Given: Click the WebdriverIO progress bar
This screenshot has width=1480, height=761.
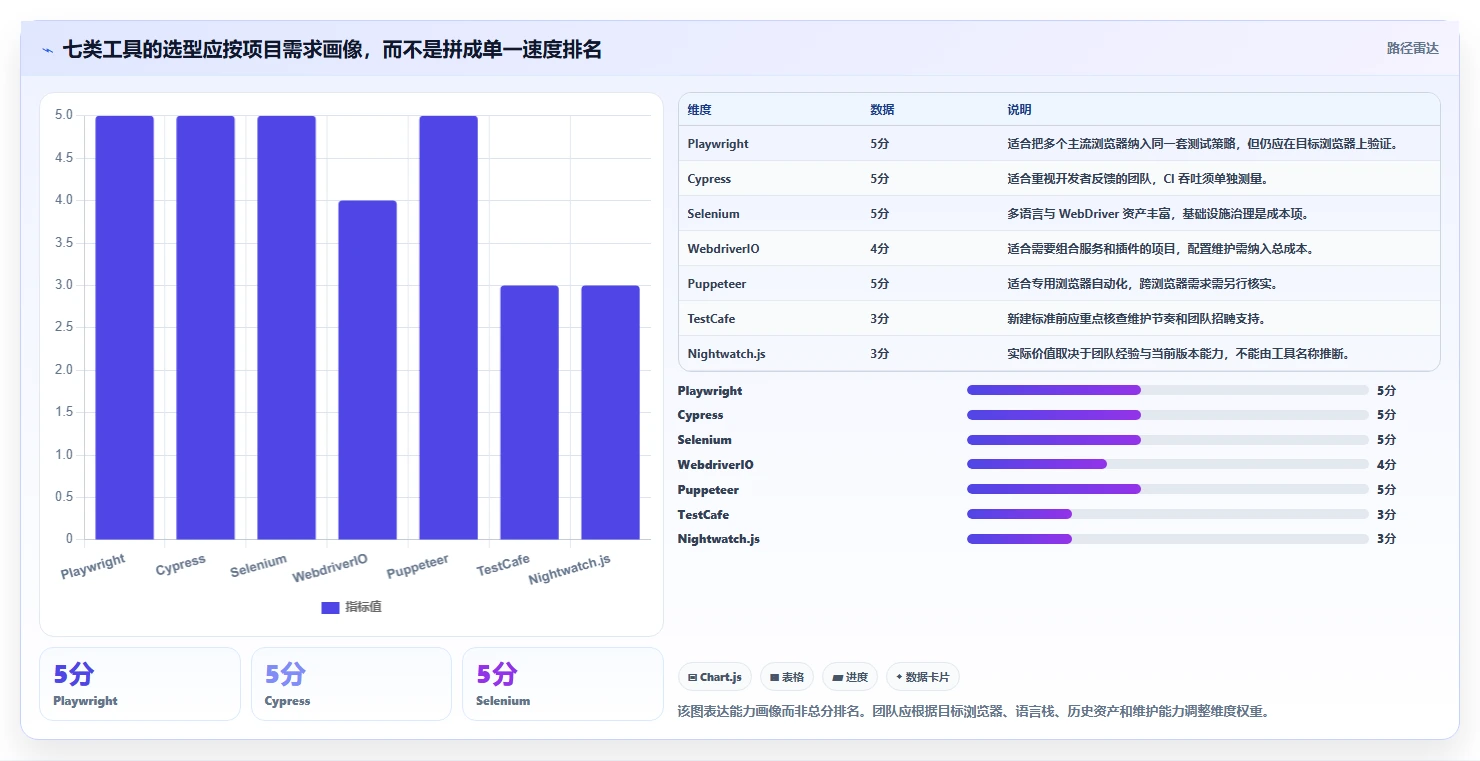Looking at the screenshot, I should coord(1167,464).
